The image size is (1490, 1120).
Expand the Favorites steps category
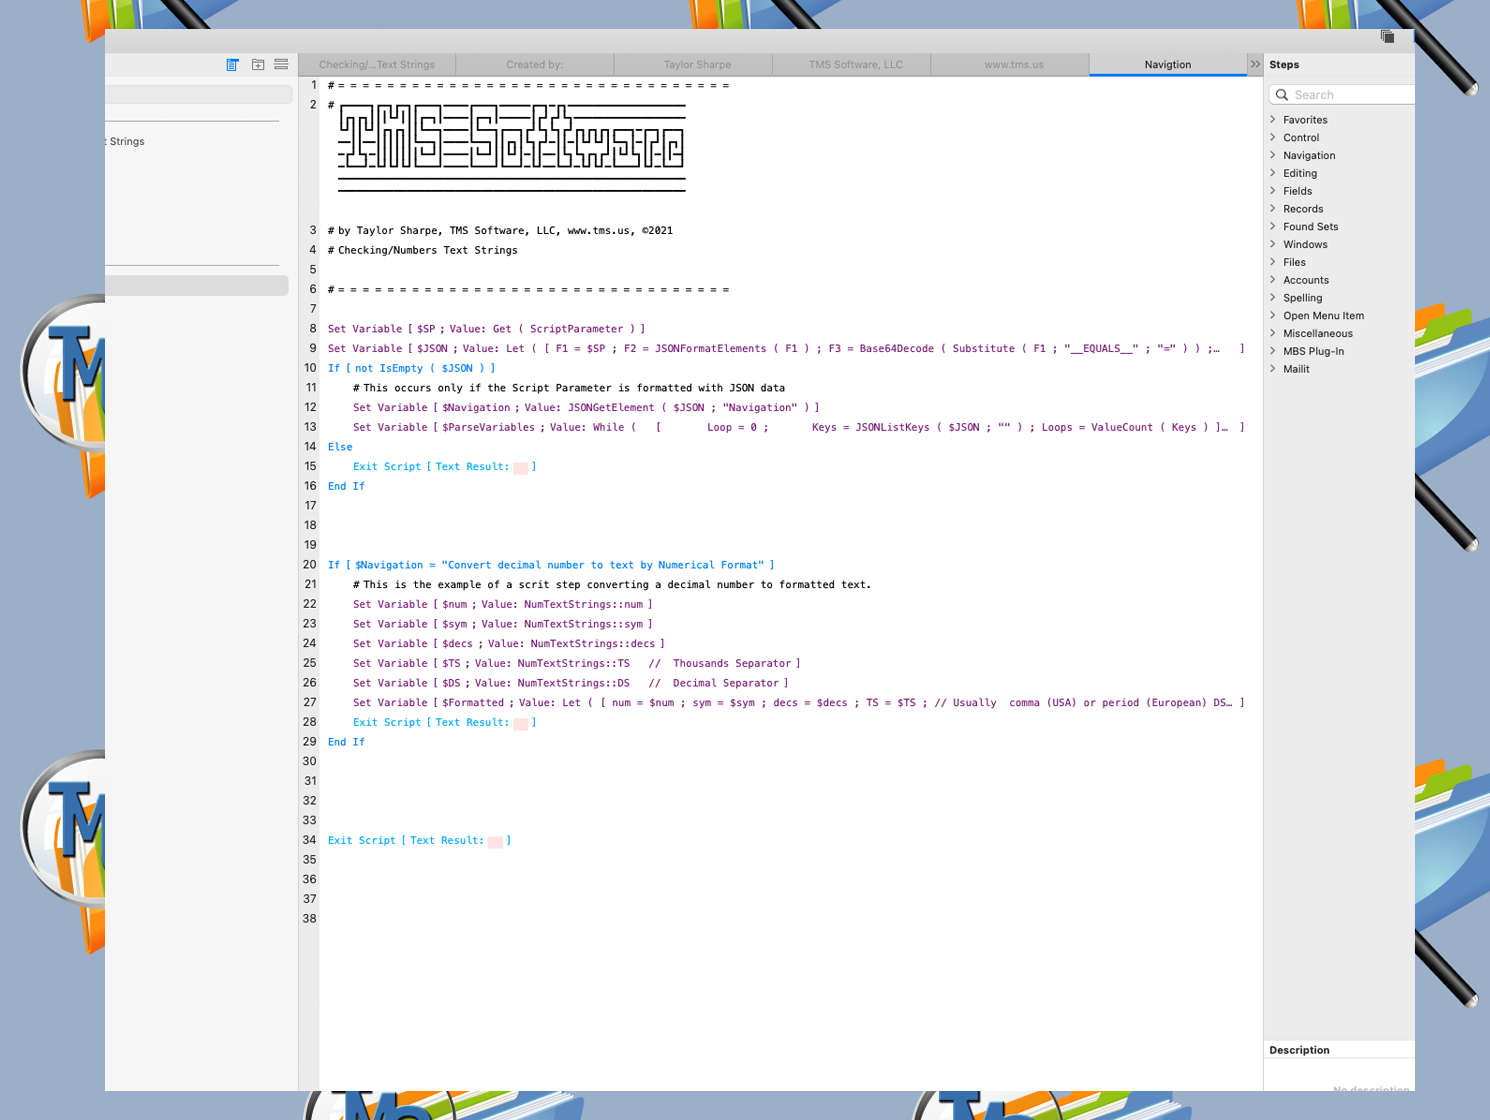pos(1273,120)
